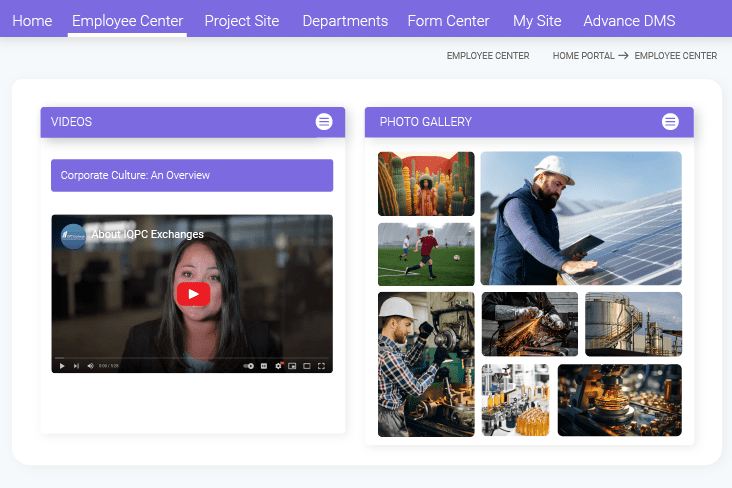The height and width of the screenshot is (488, 732).
Task: Open the Departments tab
Action: [x=345, y=21]
